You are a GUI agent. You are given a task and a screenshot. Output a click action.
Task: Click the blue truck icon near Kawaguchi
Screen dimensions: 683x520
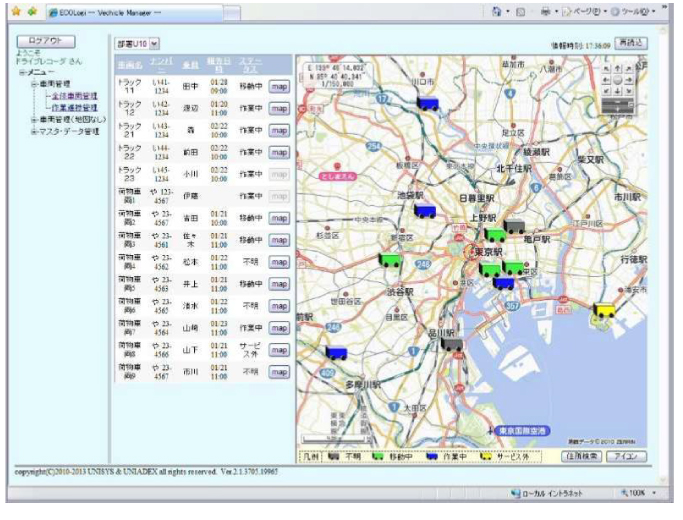click(x=427, y=104)
